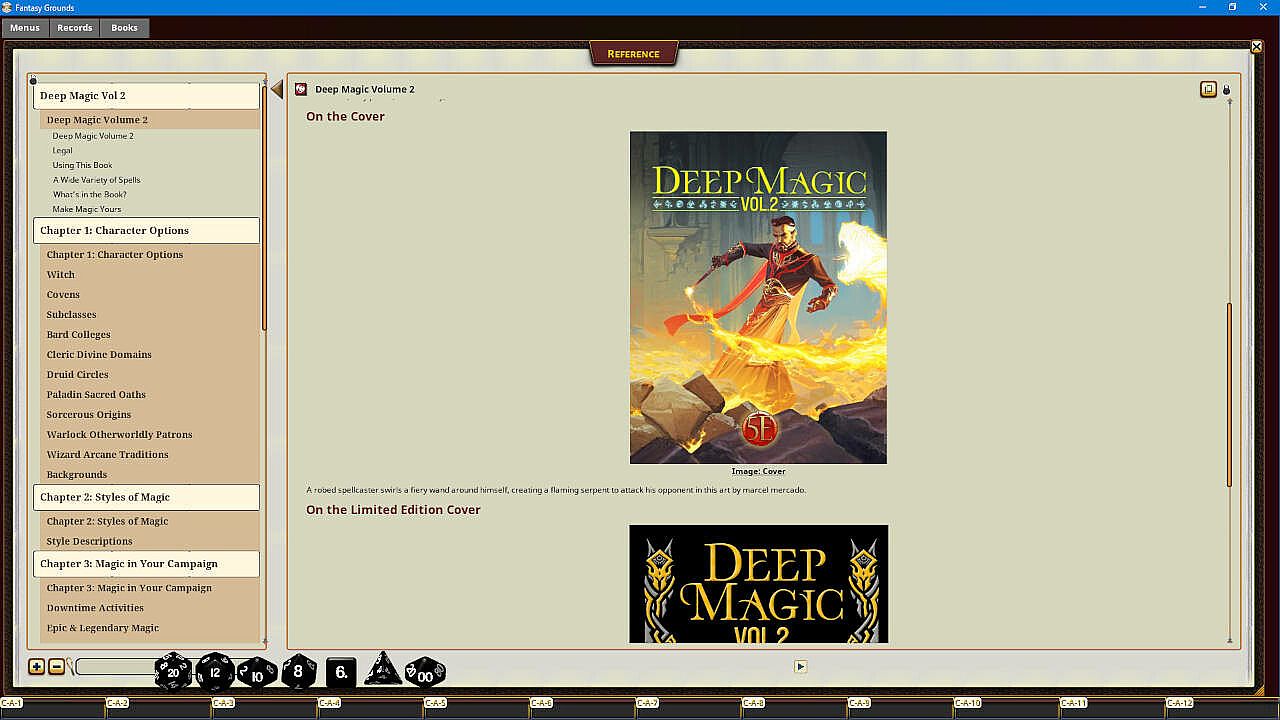Click the dice modifier field
The width and height of the screenshot is (1280, 720).
pos(116,667)
